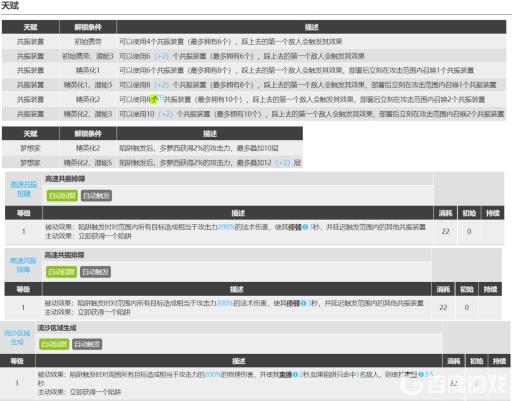Click 流沙区域生成 skill title text
The width and height of the screenshot is (512, 401).
click(x=57, y=328)
